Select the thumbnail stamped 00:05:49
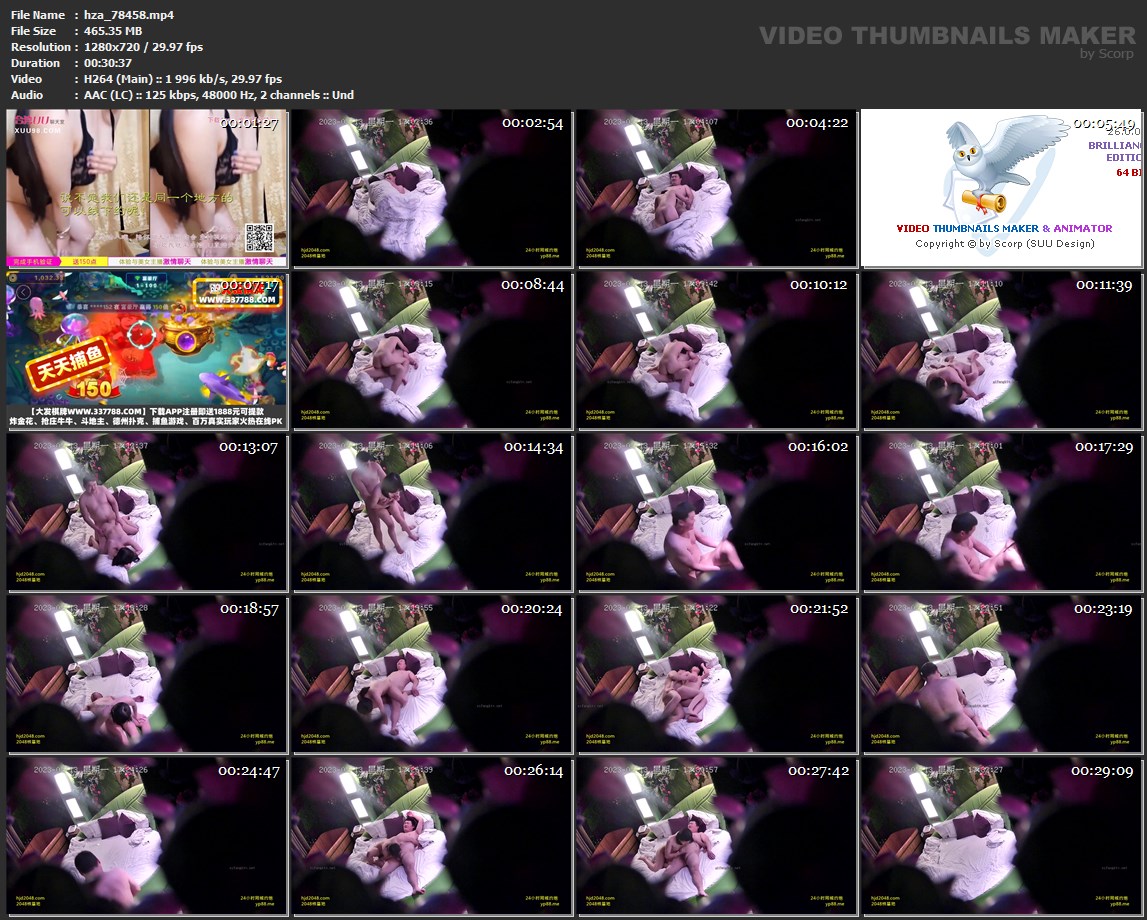The image size is (1147, 920). coord(1002,188)
